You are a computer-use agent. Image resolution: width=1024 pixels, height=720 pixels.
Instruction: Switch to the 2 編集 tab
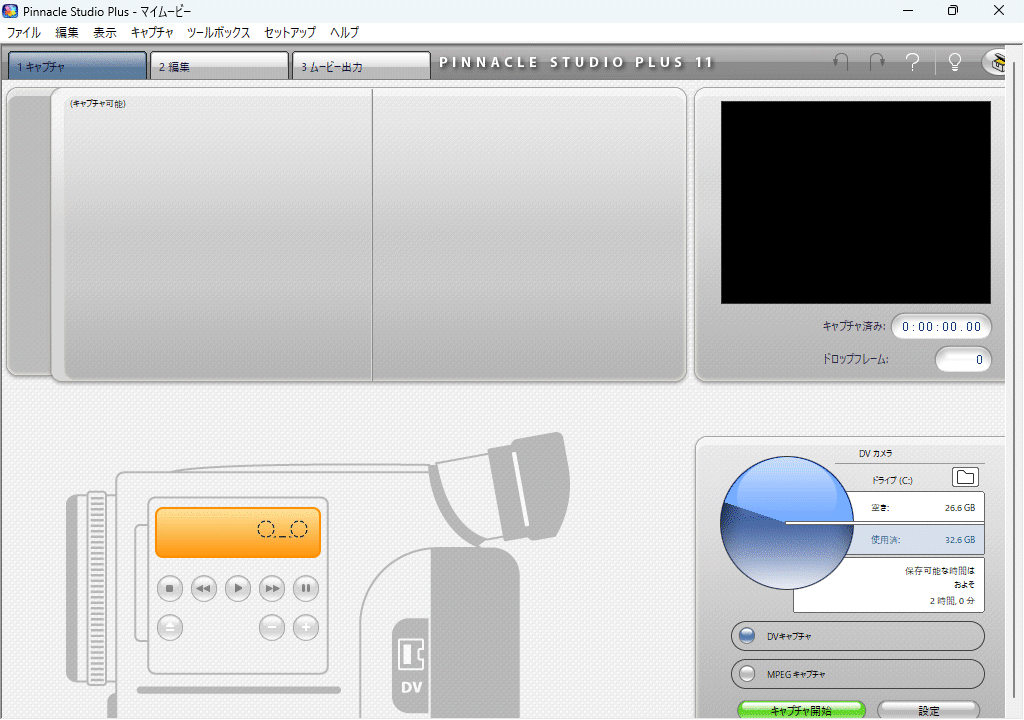[x=219, y=66]
